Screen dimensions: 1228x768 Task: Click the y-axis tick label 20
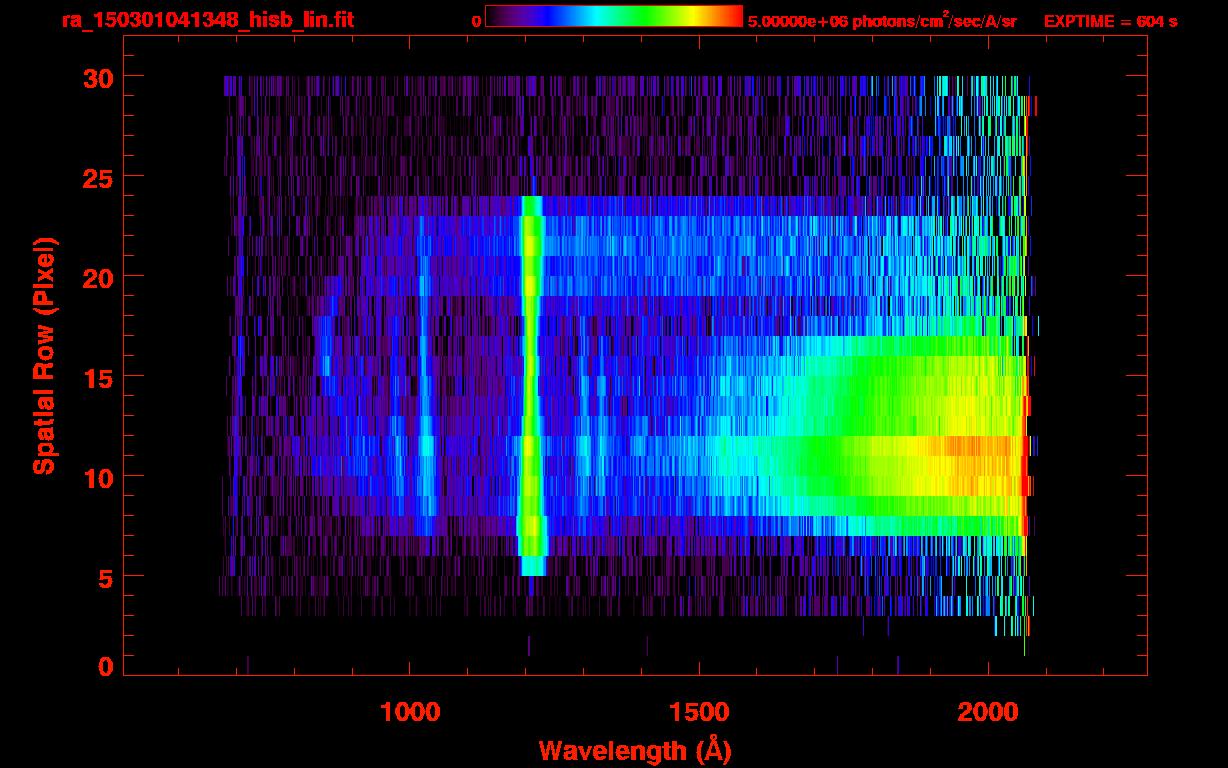click(x=97, y=276)
